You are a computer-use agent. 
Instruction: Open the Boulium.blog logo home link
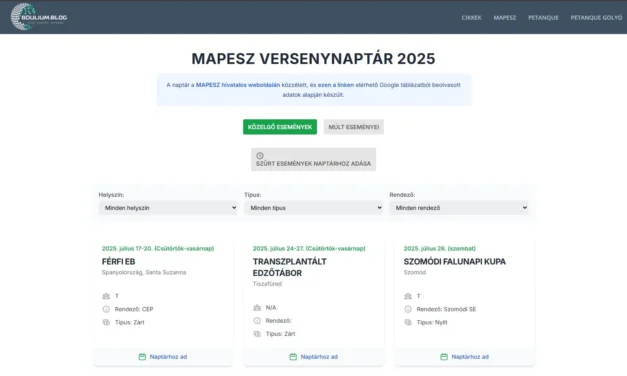pos(39,17)
